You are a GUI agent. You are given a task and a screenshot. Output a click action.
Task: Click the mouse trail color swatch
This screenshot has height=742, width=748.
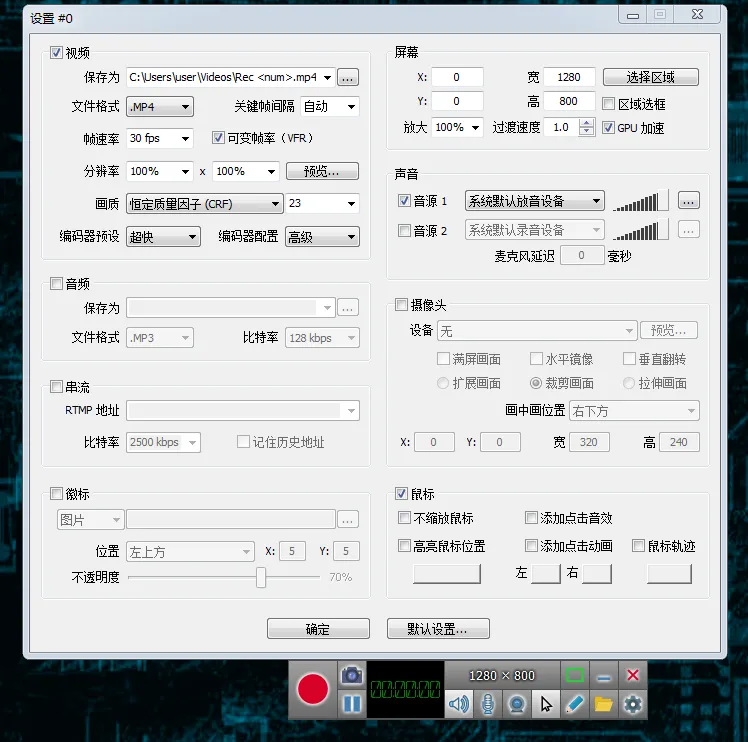click(x=669, y=573)
